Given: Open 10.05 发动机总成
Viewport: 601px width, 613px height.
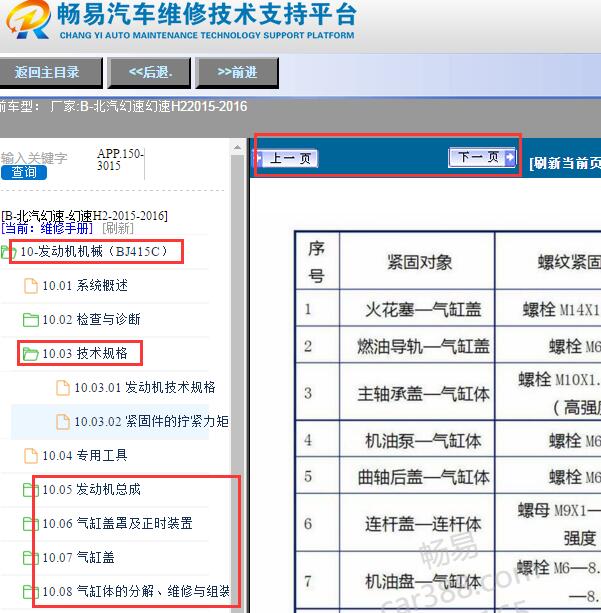Looking at the screenshot, I should tap(91, 489).
